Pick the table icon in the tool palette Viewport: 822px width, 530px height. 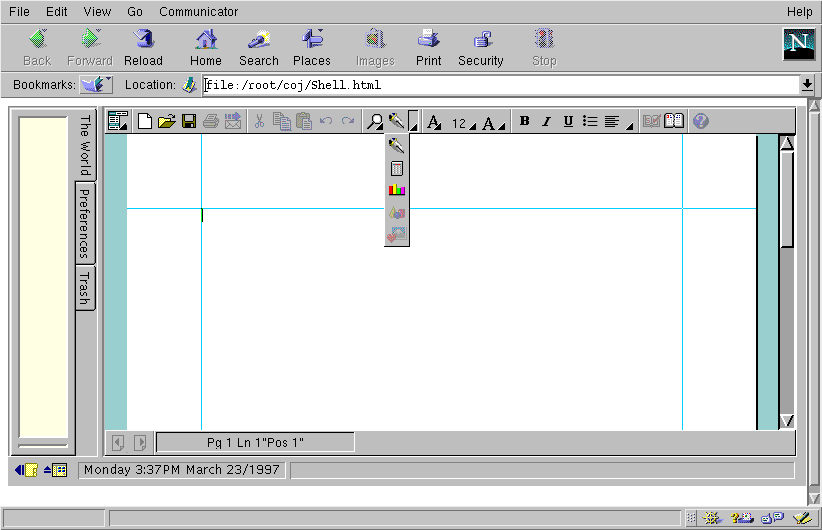point(397,168)
